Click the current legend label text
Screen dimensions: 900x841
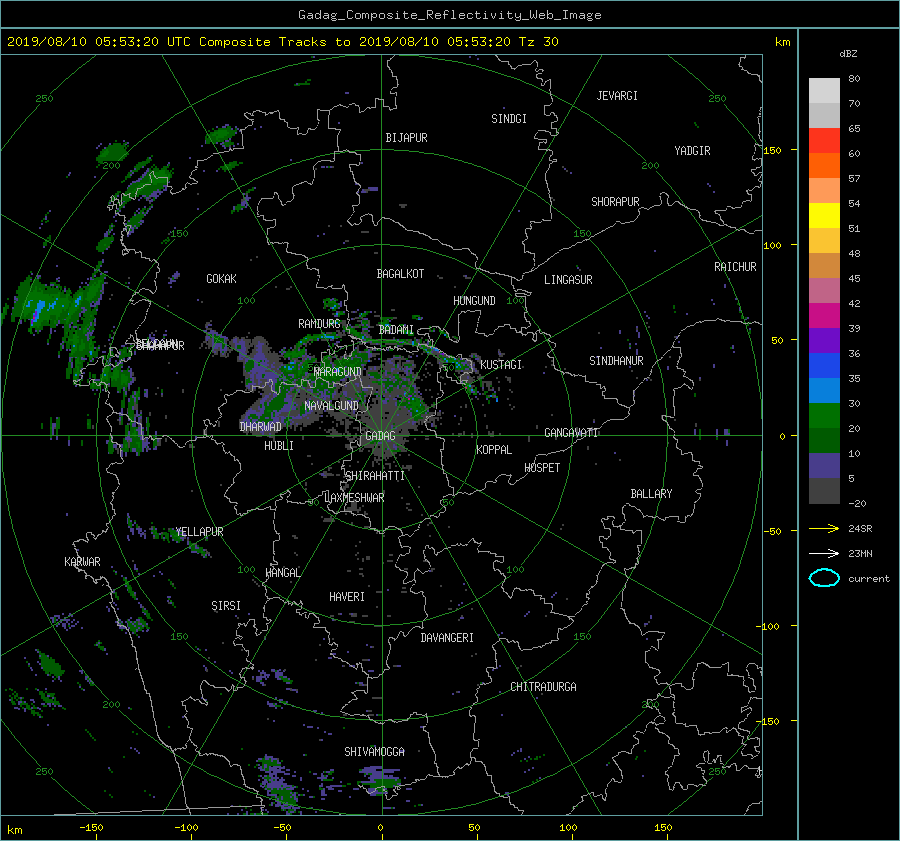click(868, 579)
